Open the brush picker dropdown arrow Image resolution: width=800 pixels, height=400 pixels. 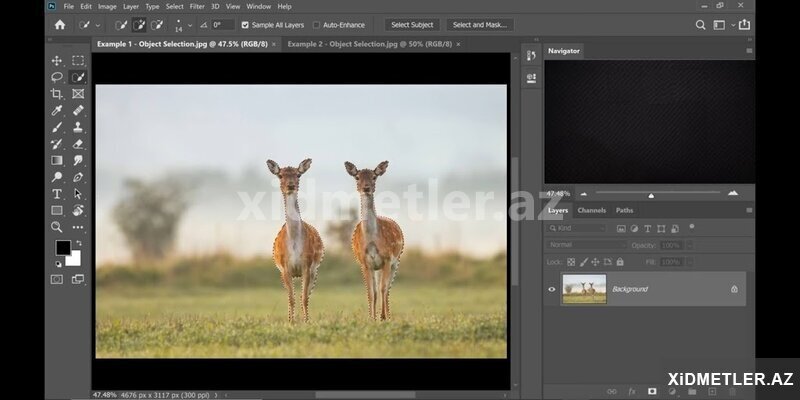pyautogui.click(x=191, y=24)
